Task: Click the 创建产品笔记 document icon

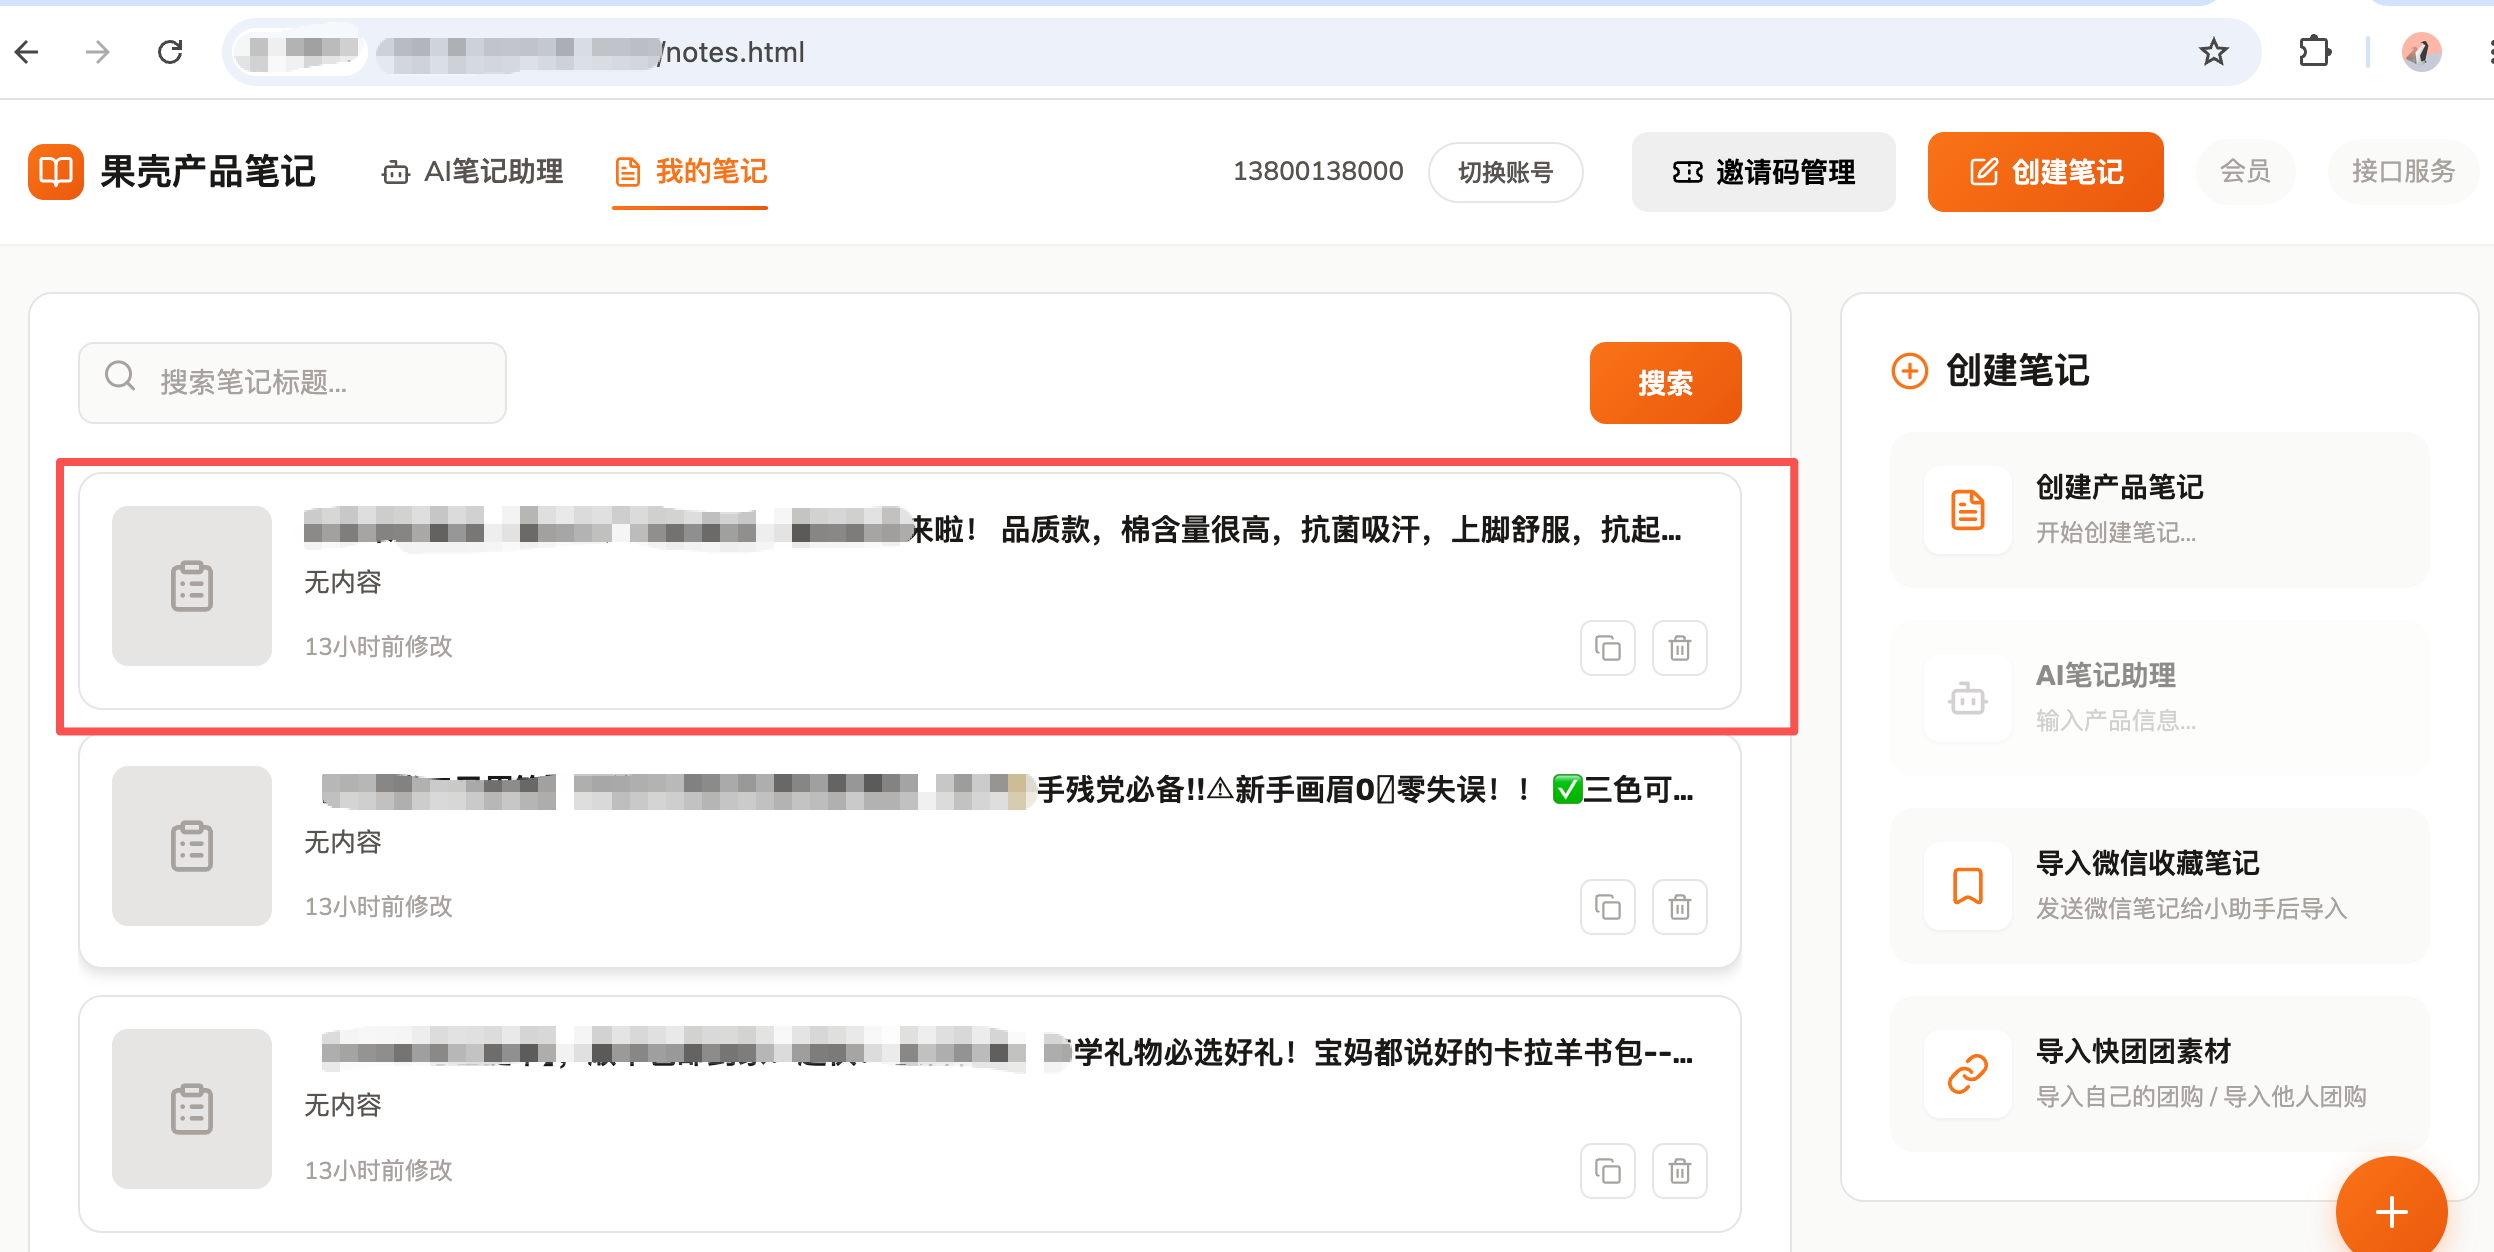Action: pos(1967,510)
